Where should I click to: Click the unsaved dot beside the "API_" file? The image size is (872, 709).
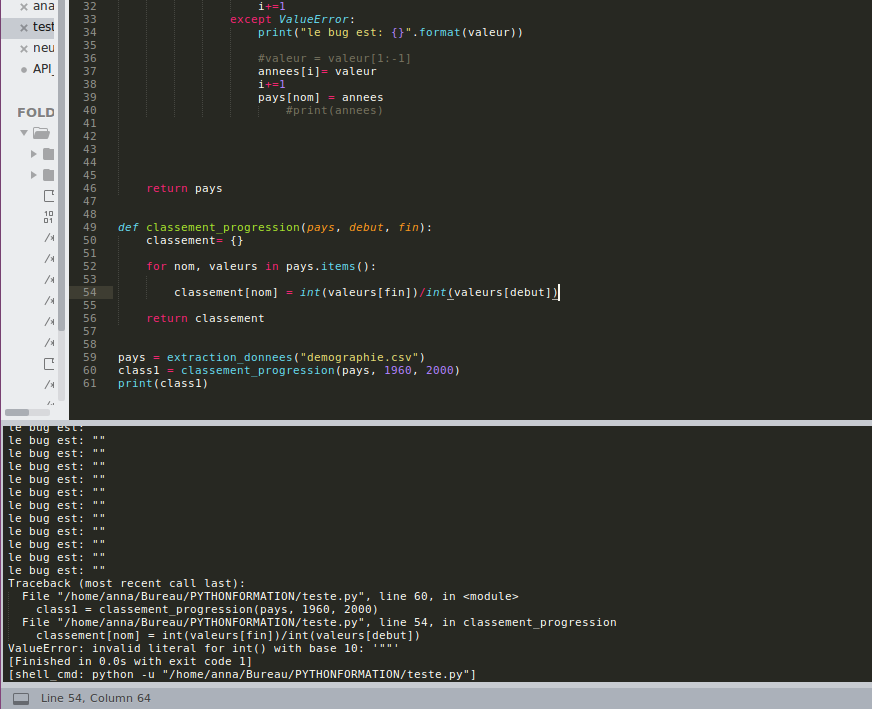(x=24, y=70)
